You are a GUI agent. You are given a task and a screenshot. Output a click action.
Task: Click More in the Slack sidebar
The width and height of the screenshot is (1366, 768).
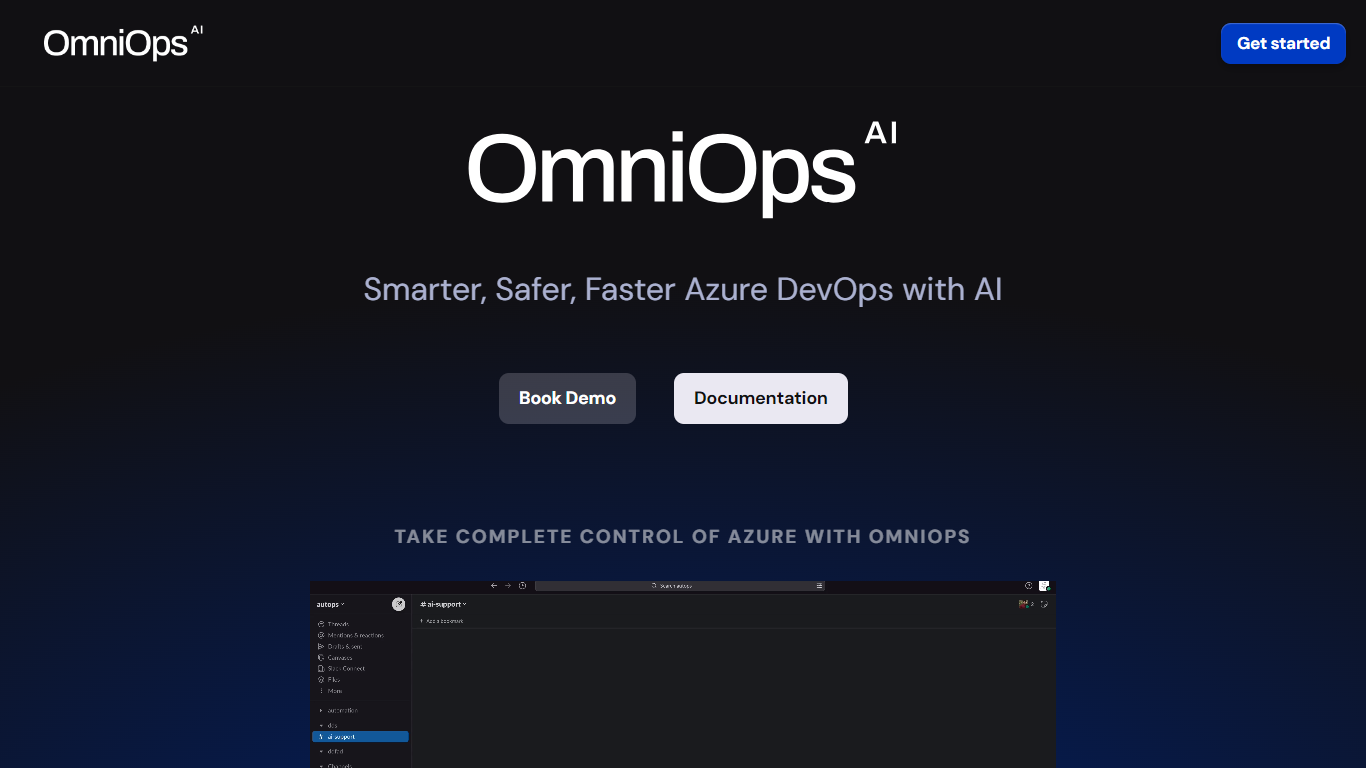[330, 690]
